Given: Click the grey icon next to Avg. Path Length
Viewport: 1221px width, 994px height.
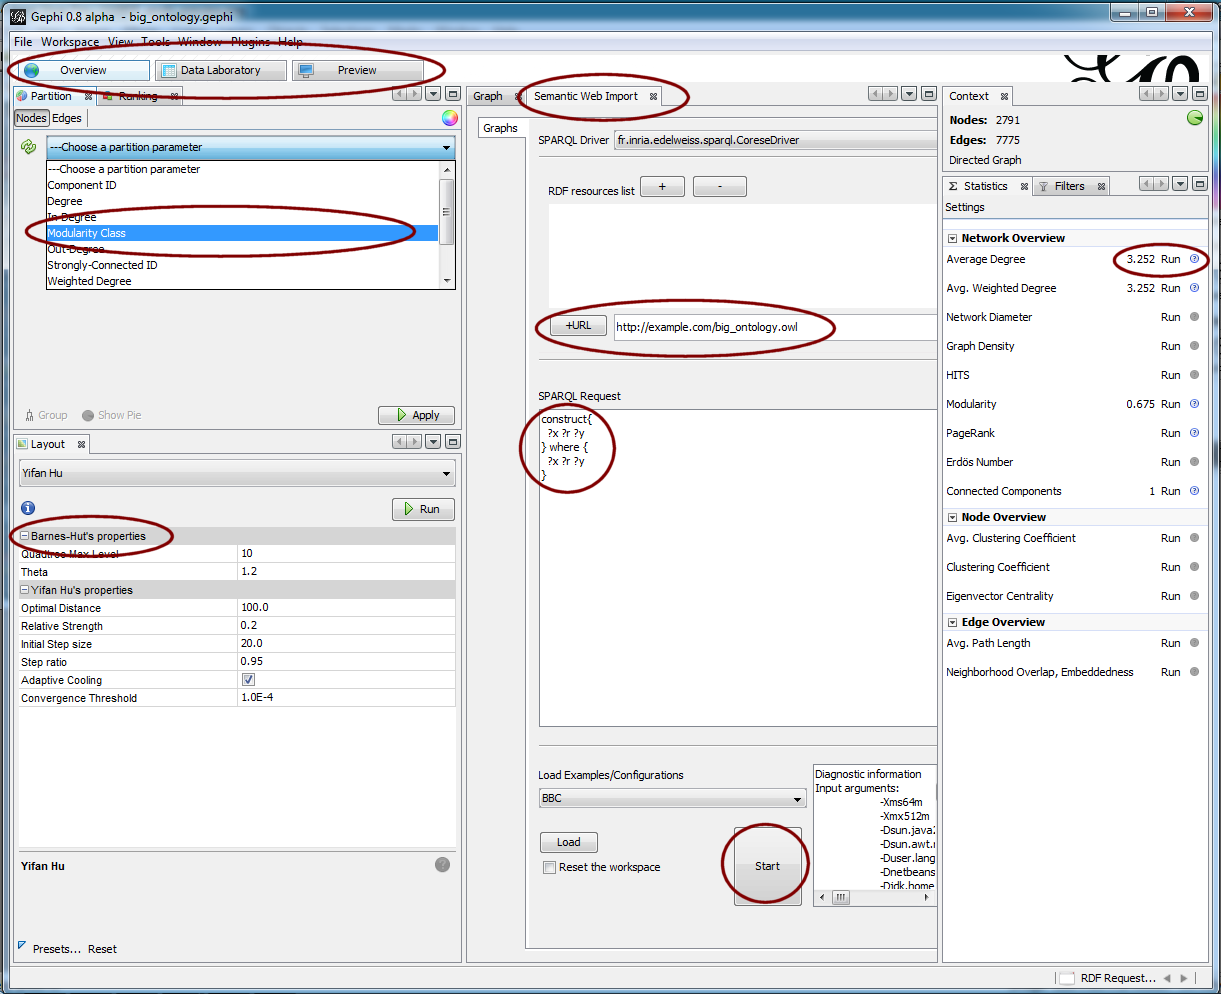Looking at the screenshot, I should click(x=1194, y=643).
